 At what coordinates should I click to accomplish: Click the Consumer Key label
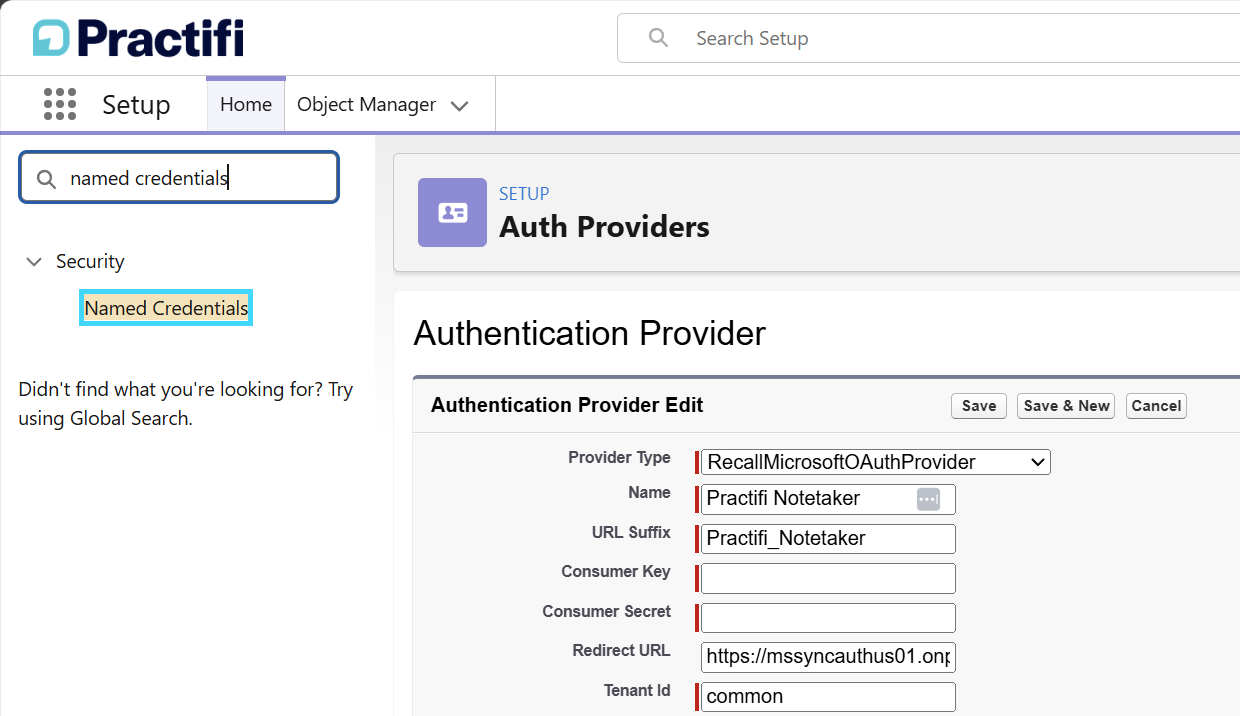click(x=616, y=572)
